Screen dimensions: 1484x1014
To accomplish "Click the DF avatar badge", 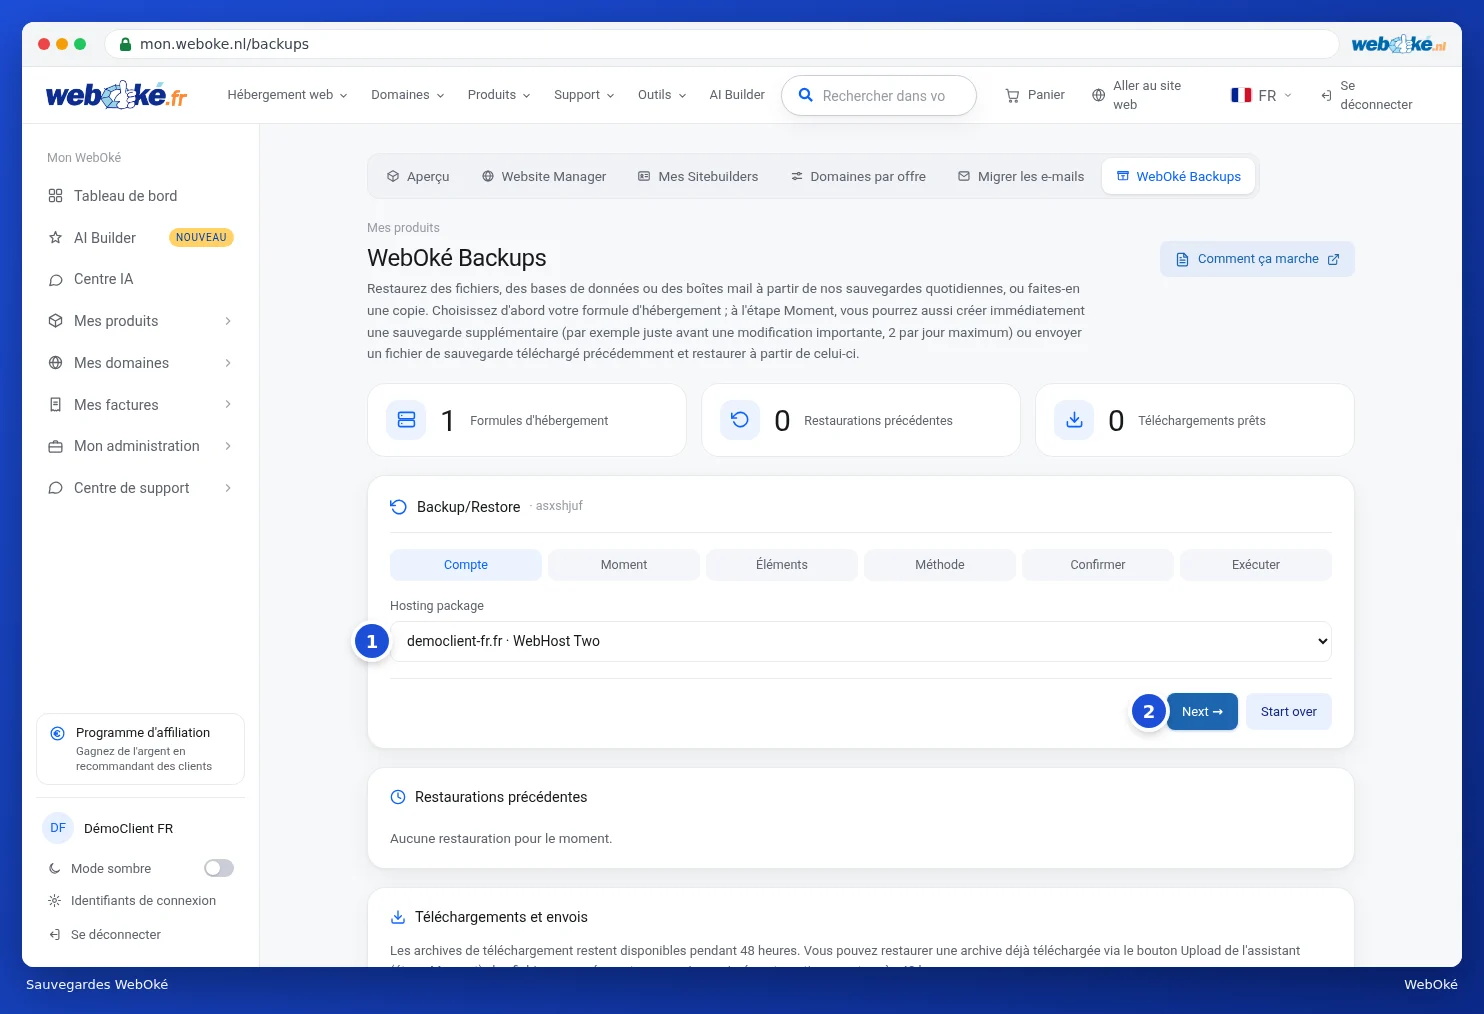I will coord(58,828).
